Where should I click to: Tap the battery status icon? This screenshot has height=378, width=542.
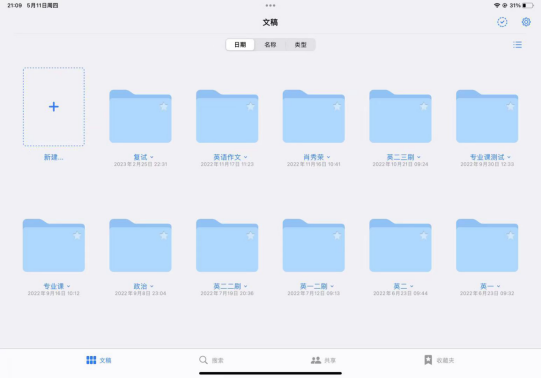coord(528,6)
